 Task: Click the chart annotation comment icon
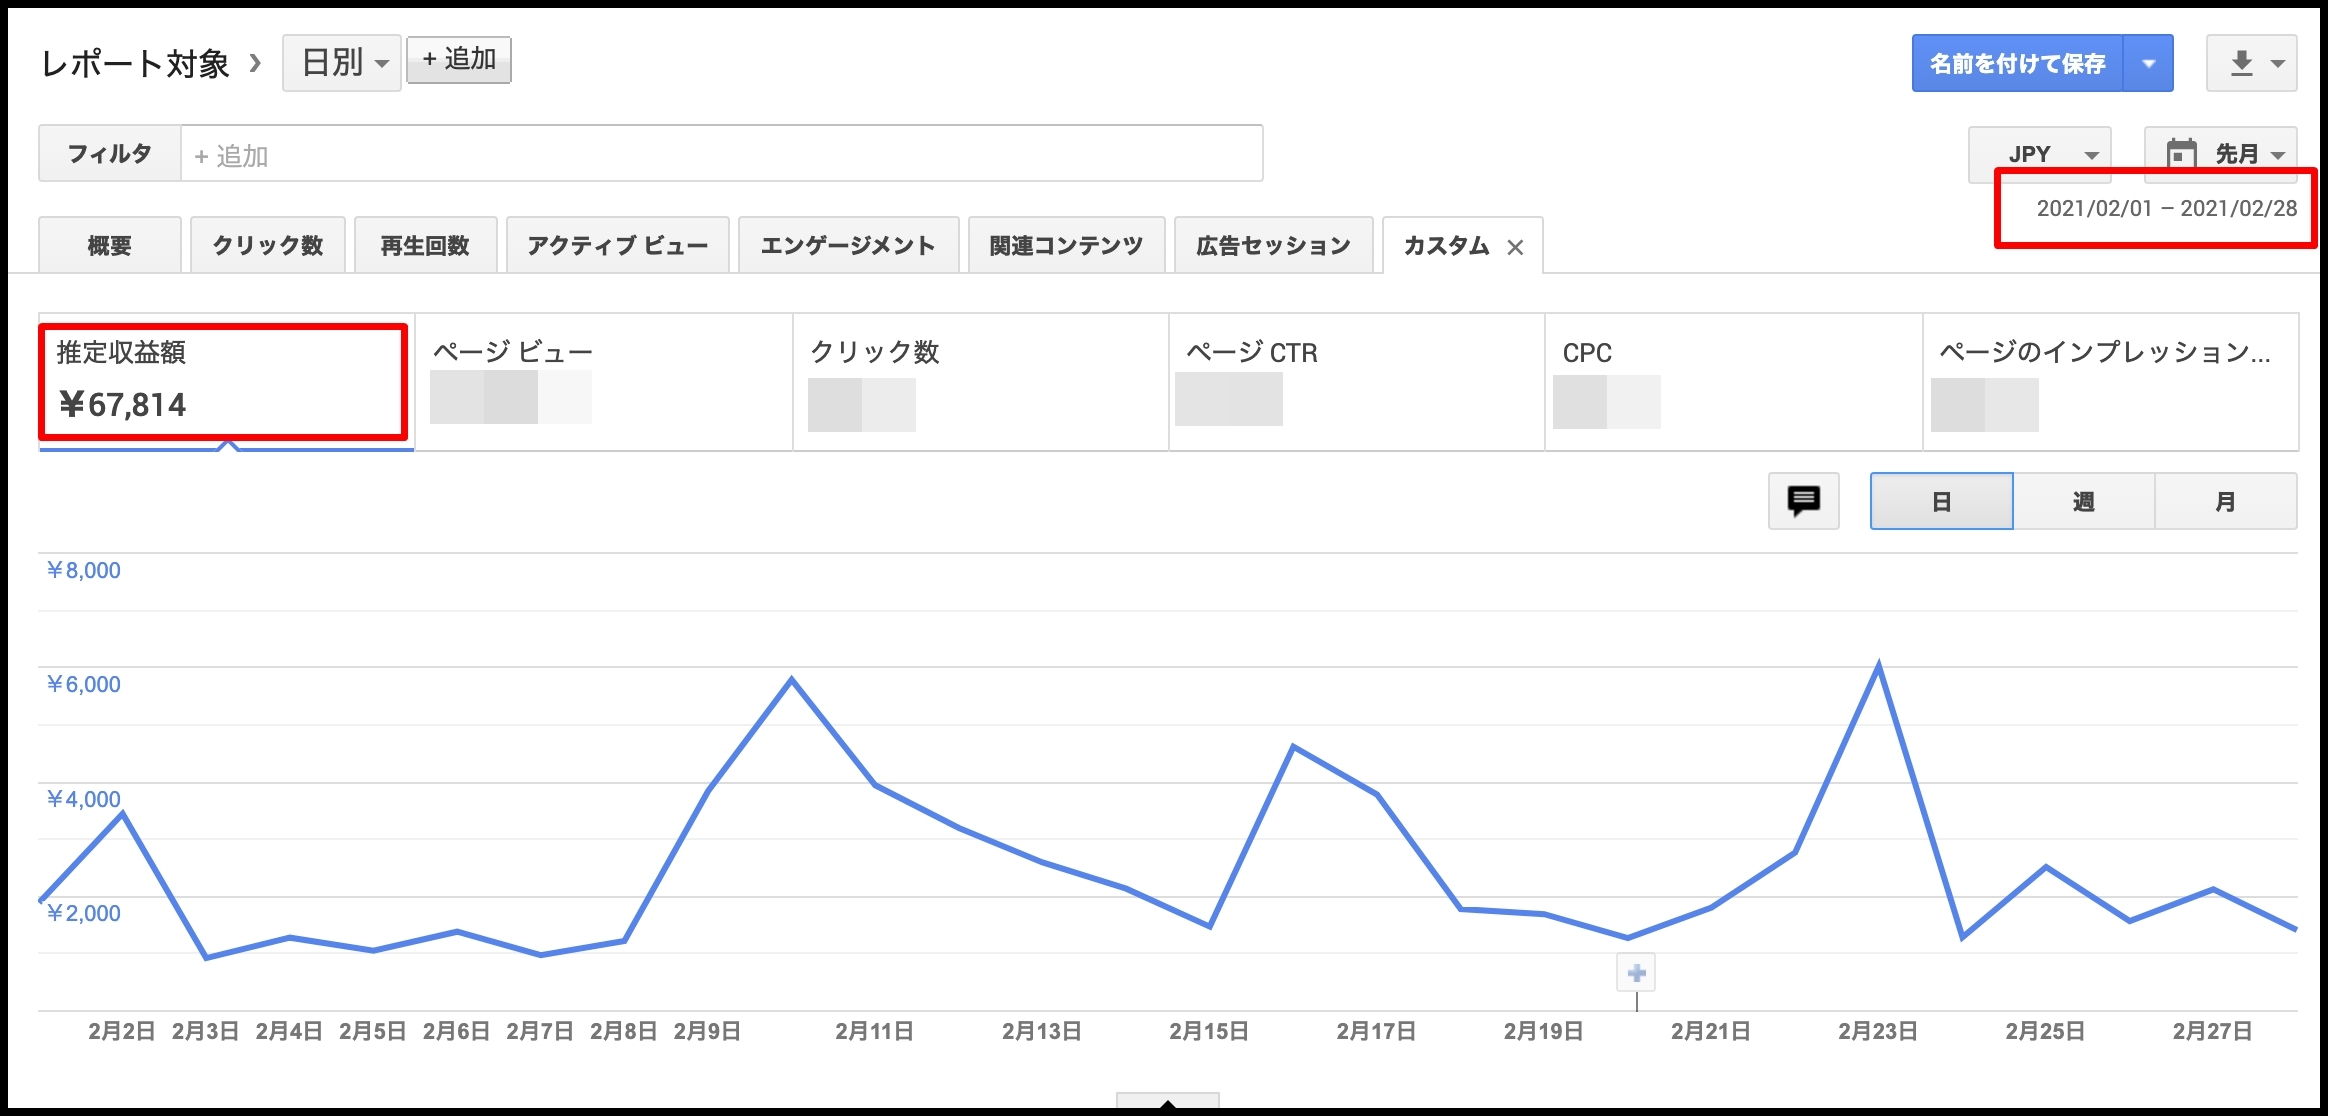click(x=1803, y=501)
